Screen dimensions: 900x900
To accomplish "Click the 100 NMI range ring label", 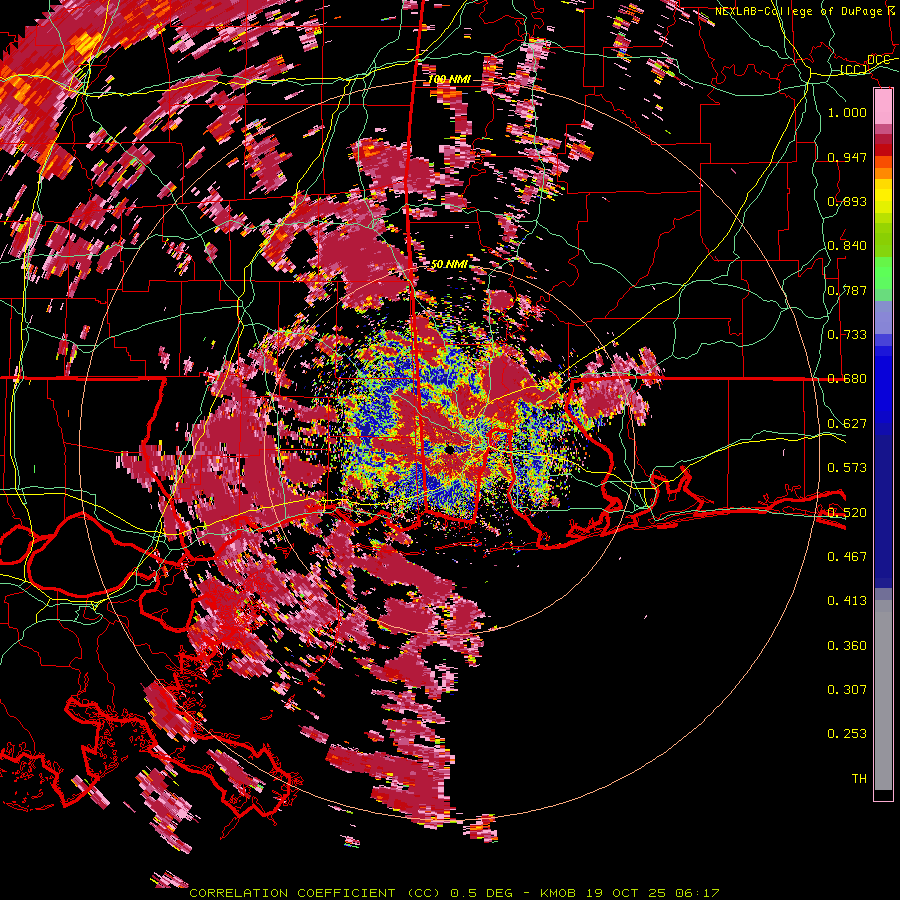I will point(449,79).
